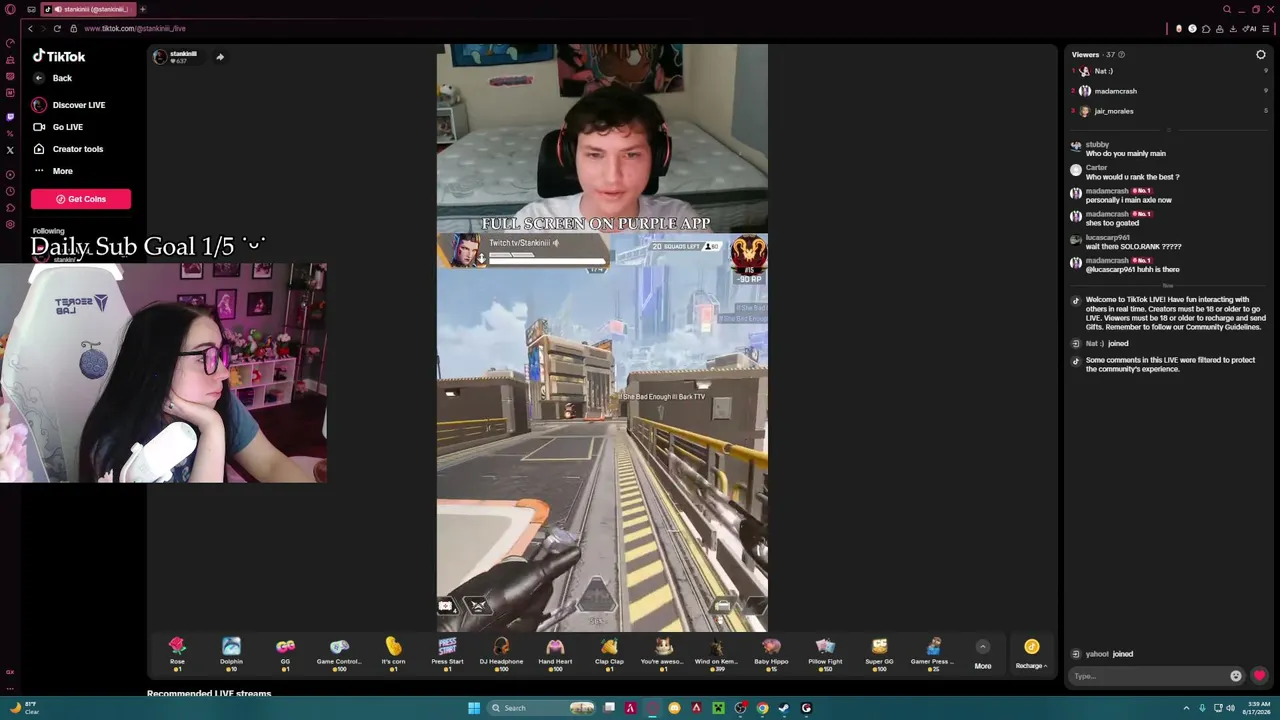
Task: Click the TikTok logo
Action: pos(59,56)
